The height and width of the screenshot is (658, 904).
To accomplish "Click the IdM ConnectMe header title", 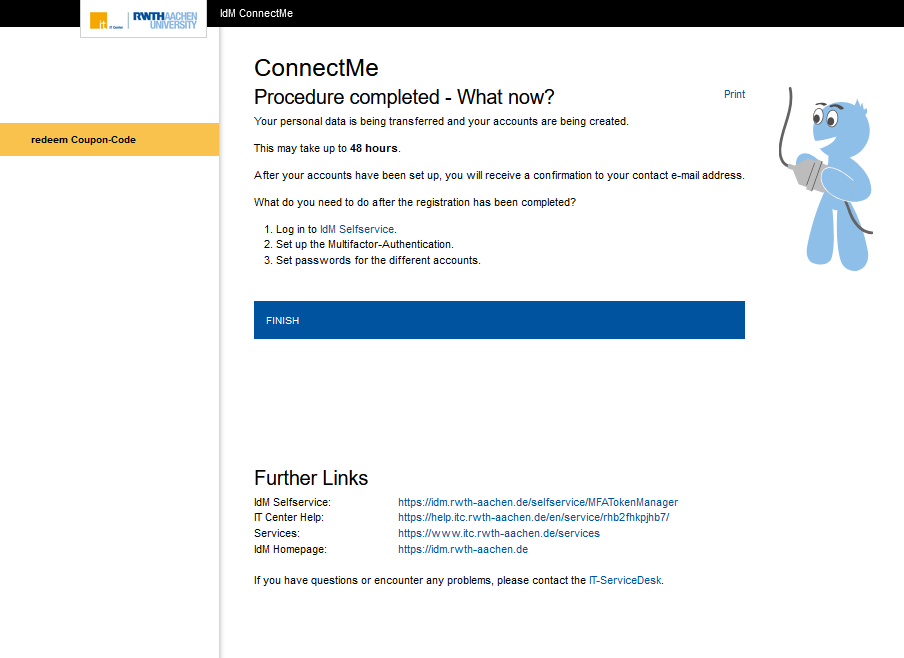I will pyautogui.click(x=256, y=13).
